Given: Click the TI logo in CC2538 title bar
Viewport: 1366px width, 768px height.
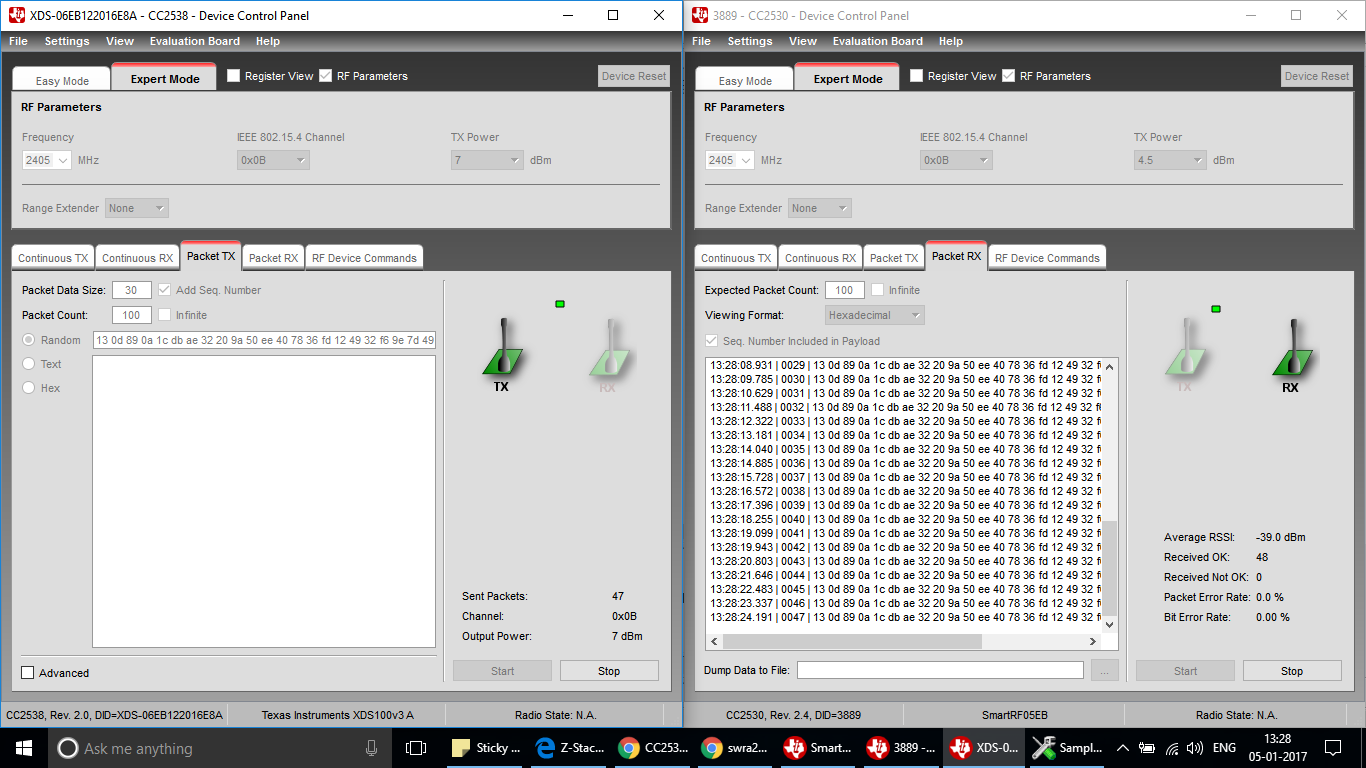Looking at the screenshot, I should 17,15.
